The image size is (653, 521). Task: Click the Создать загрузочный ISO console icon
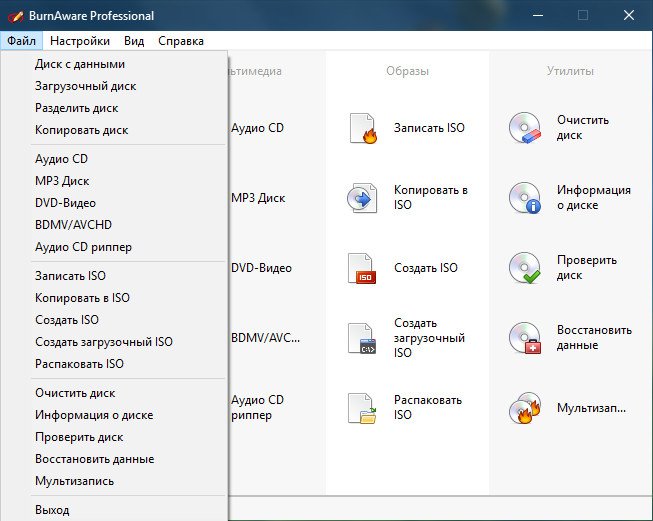pos(362,338)
